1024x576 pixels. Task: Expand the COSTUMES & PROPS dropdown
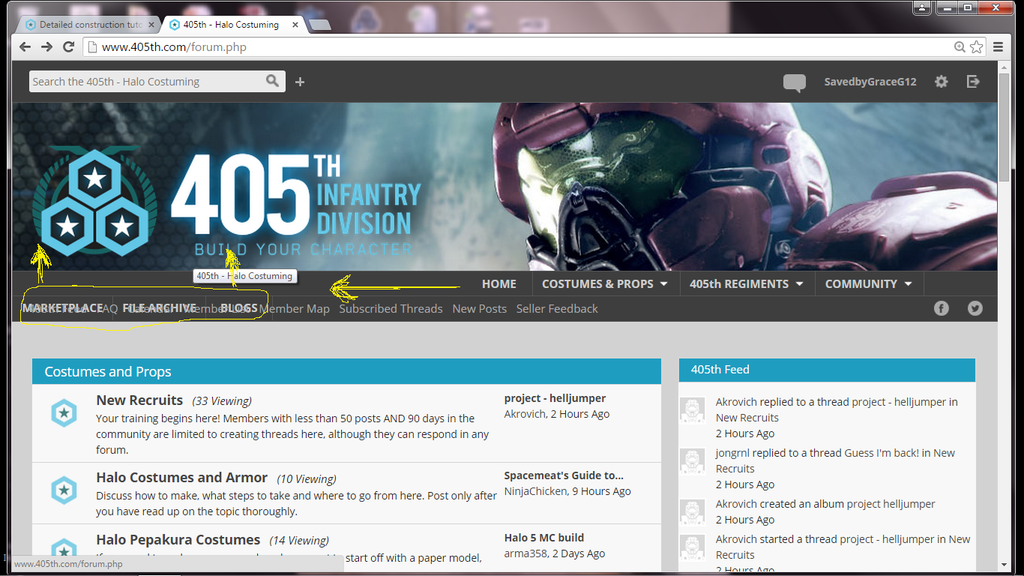605,284
